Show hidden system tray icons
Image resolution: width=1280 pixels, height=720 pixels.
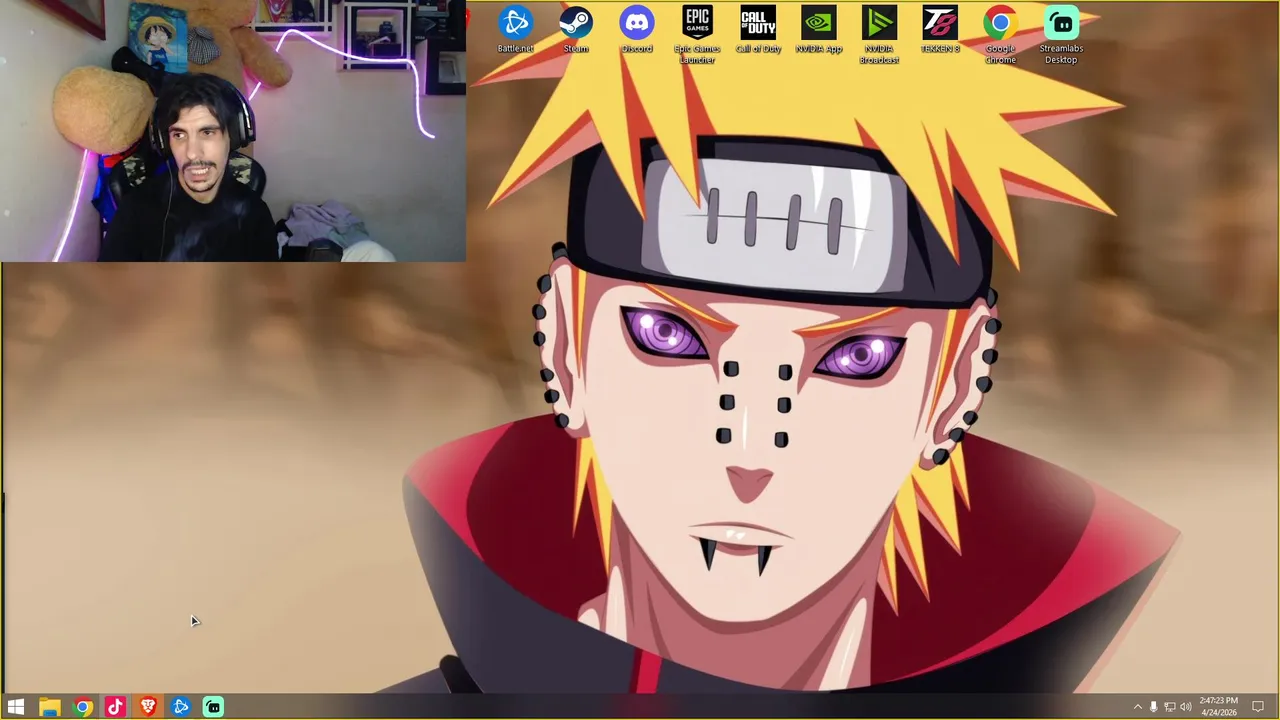(1137, 707)
